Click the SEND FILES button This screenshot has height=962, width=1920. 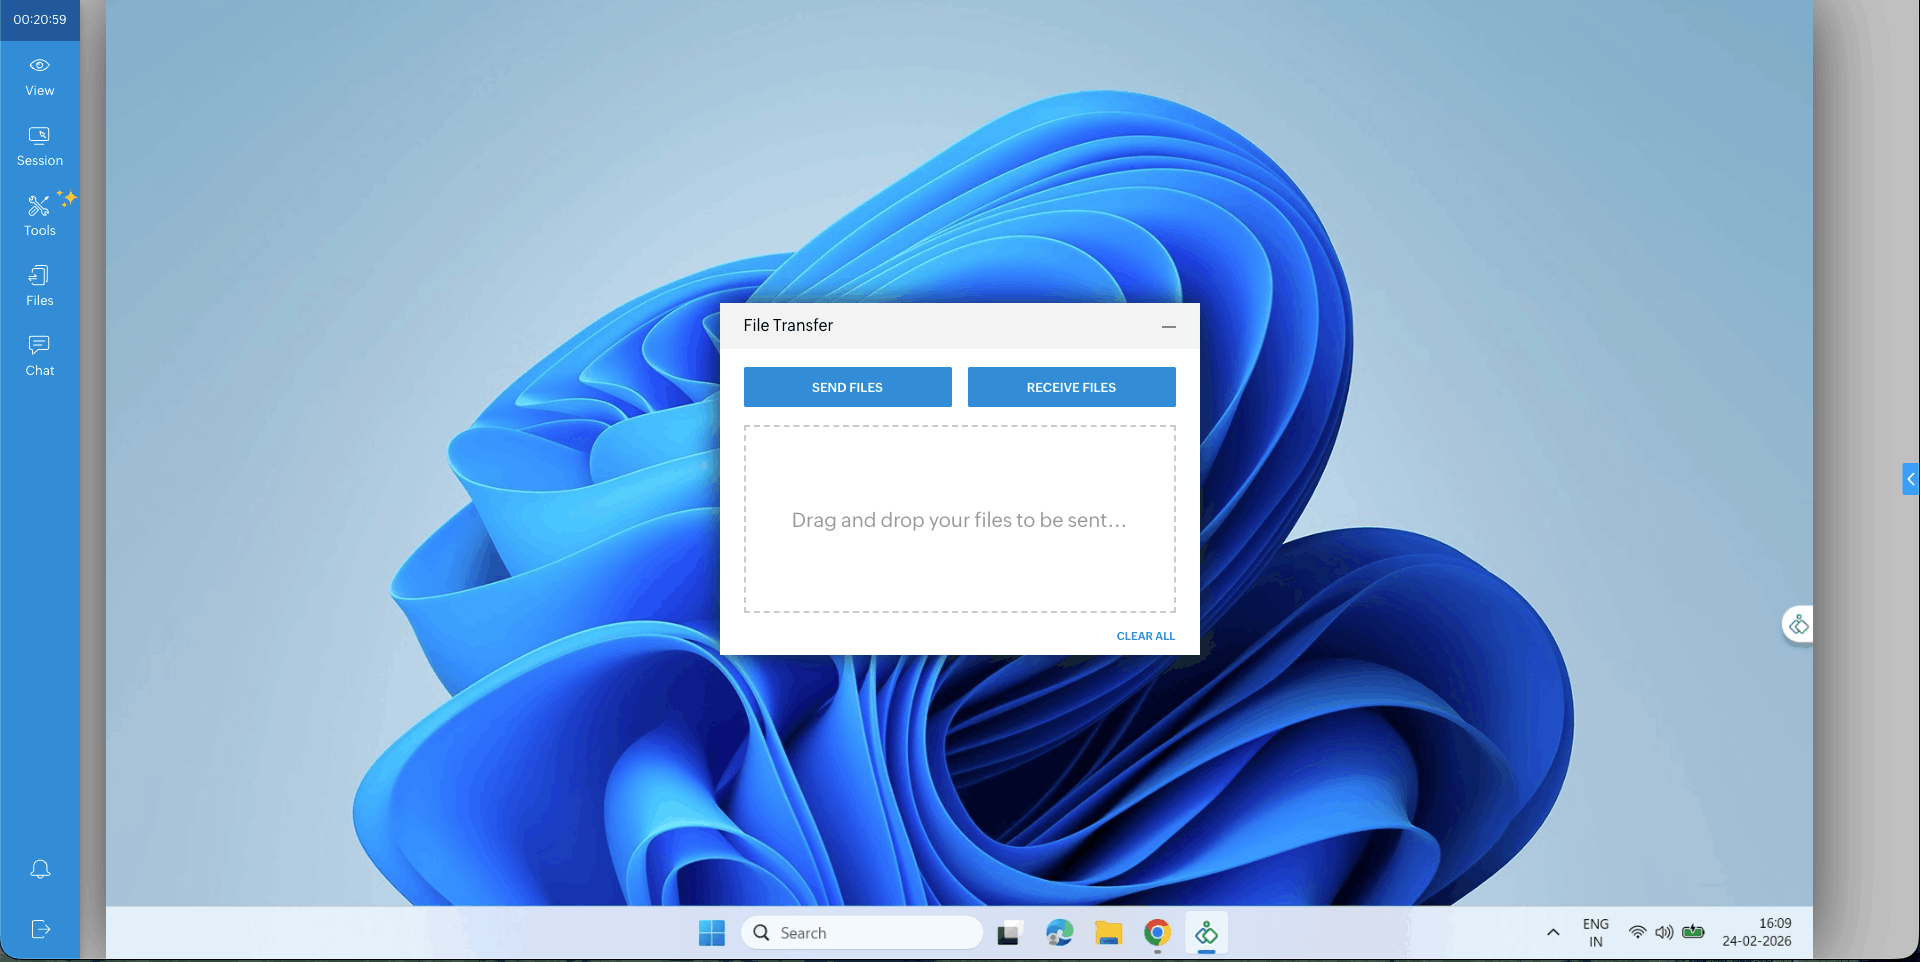coord(847,387)
